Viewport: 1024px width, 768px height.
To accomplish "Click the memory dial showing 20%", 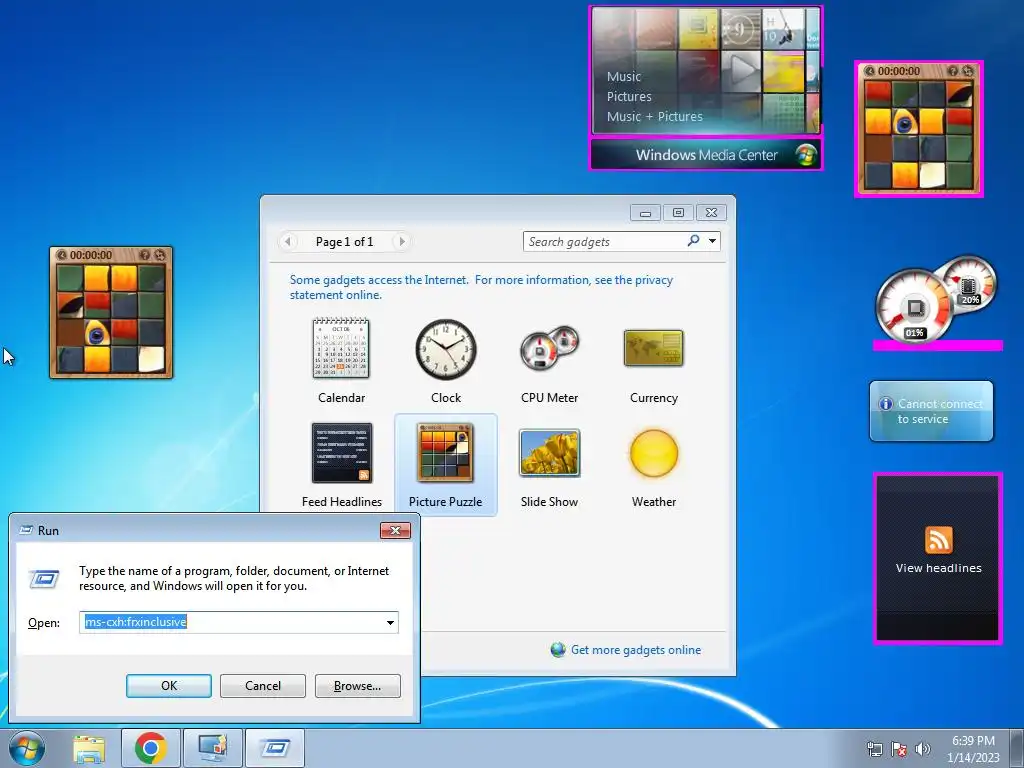I will click(x=970, y=283).
